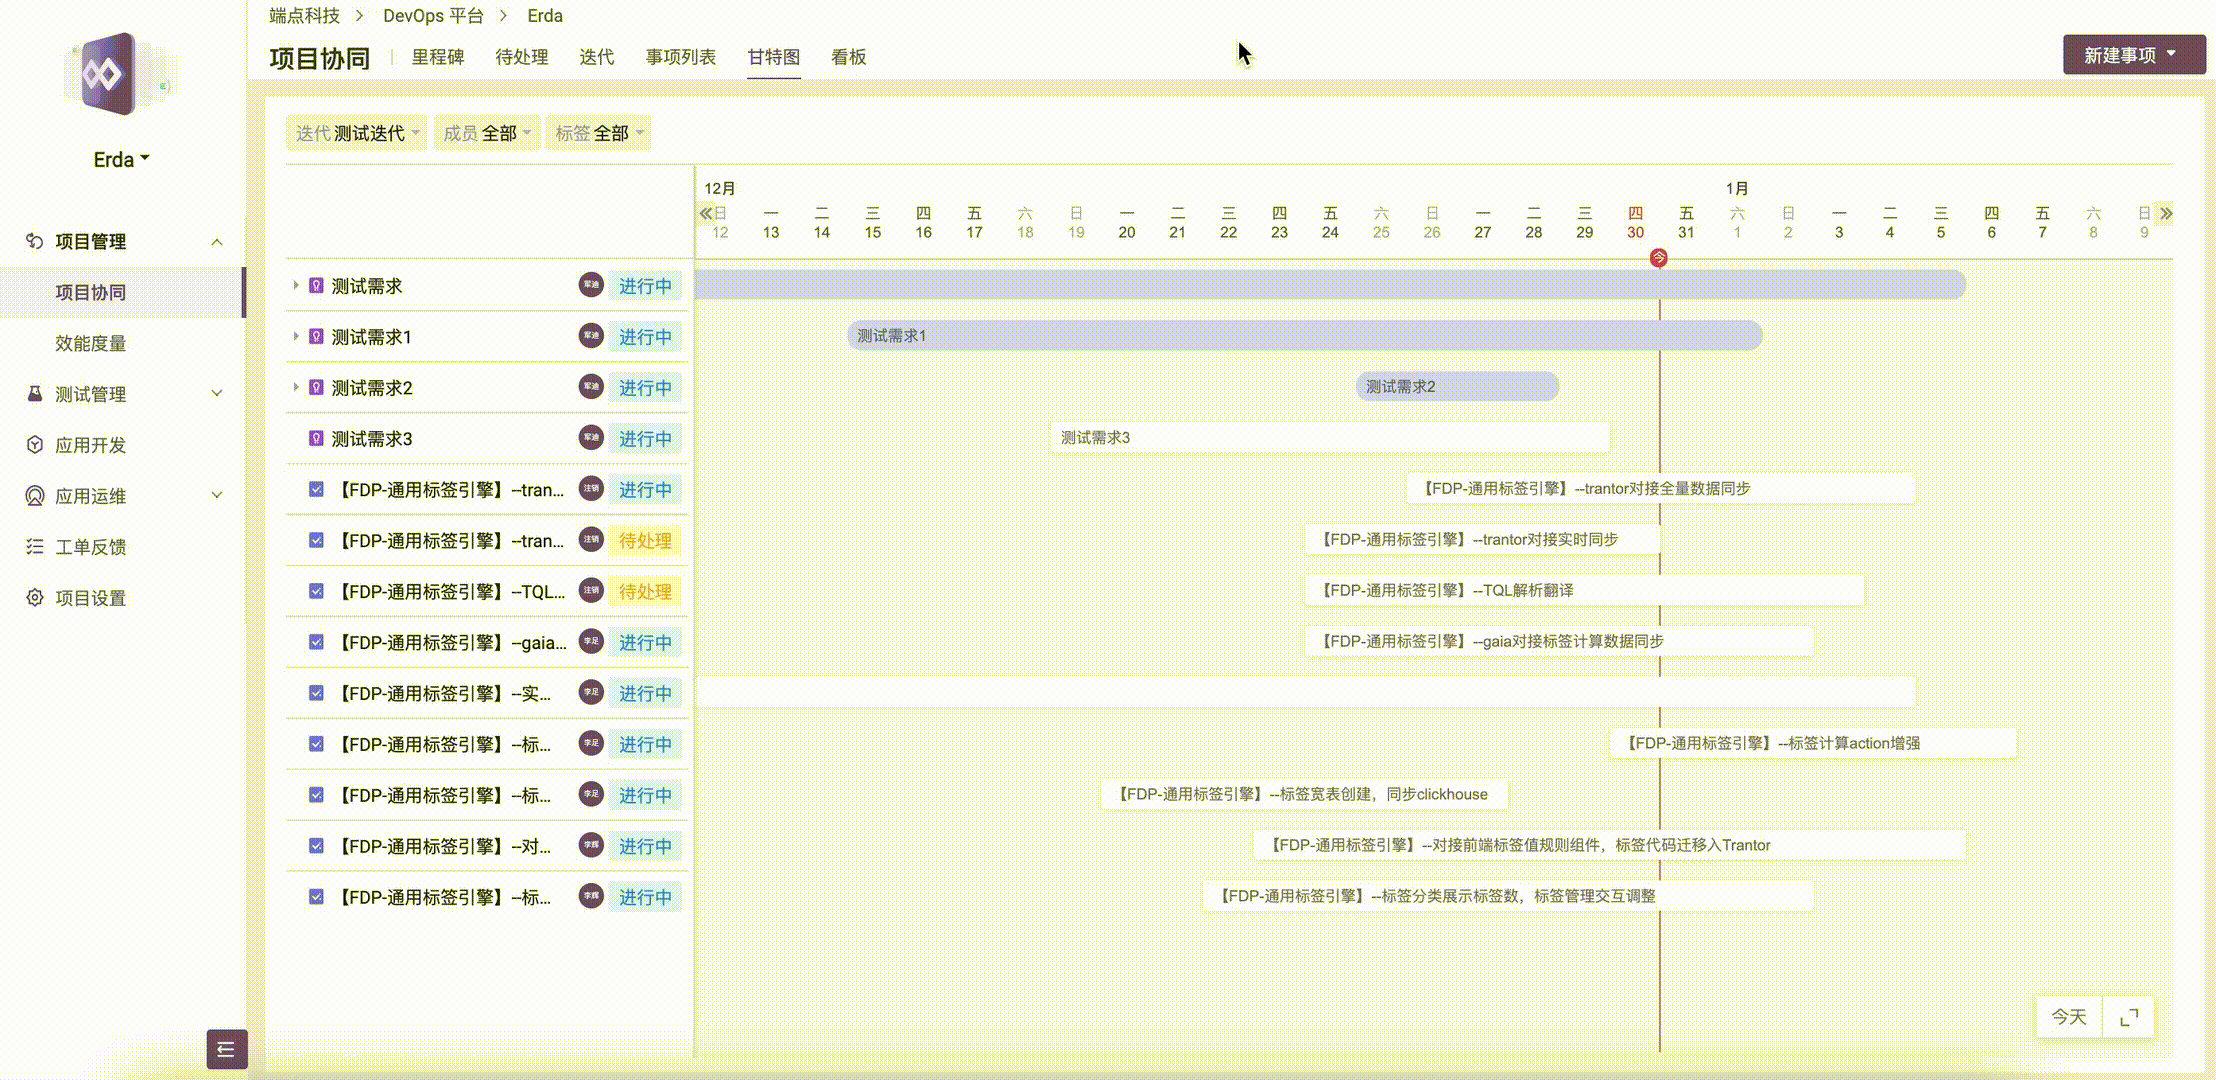Open the 标签全部 filter dropdown
The image size is (2216, 1080).
(598, 131)
